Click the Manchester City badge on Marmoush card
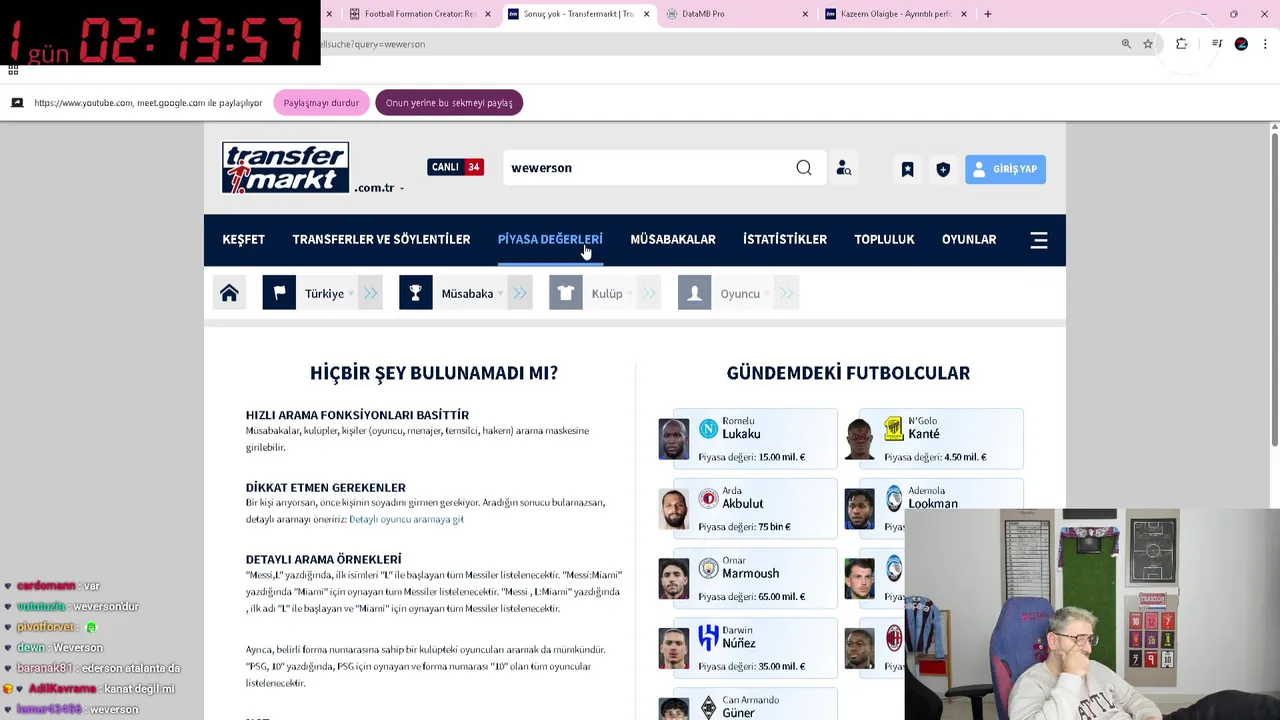This screenshot has height=720, width=1280. point(708,569)
